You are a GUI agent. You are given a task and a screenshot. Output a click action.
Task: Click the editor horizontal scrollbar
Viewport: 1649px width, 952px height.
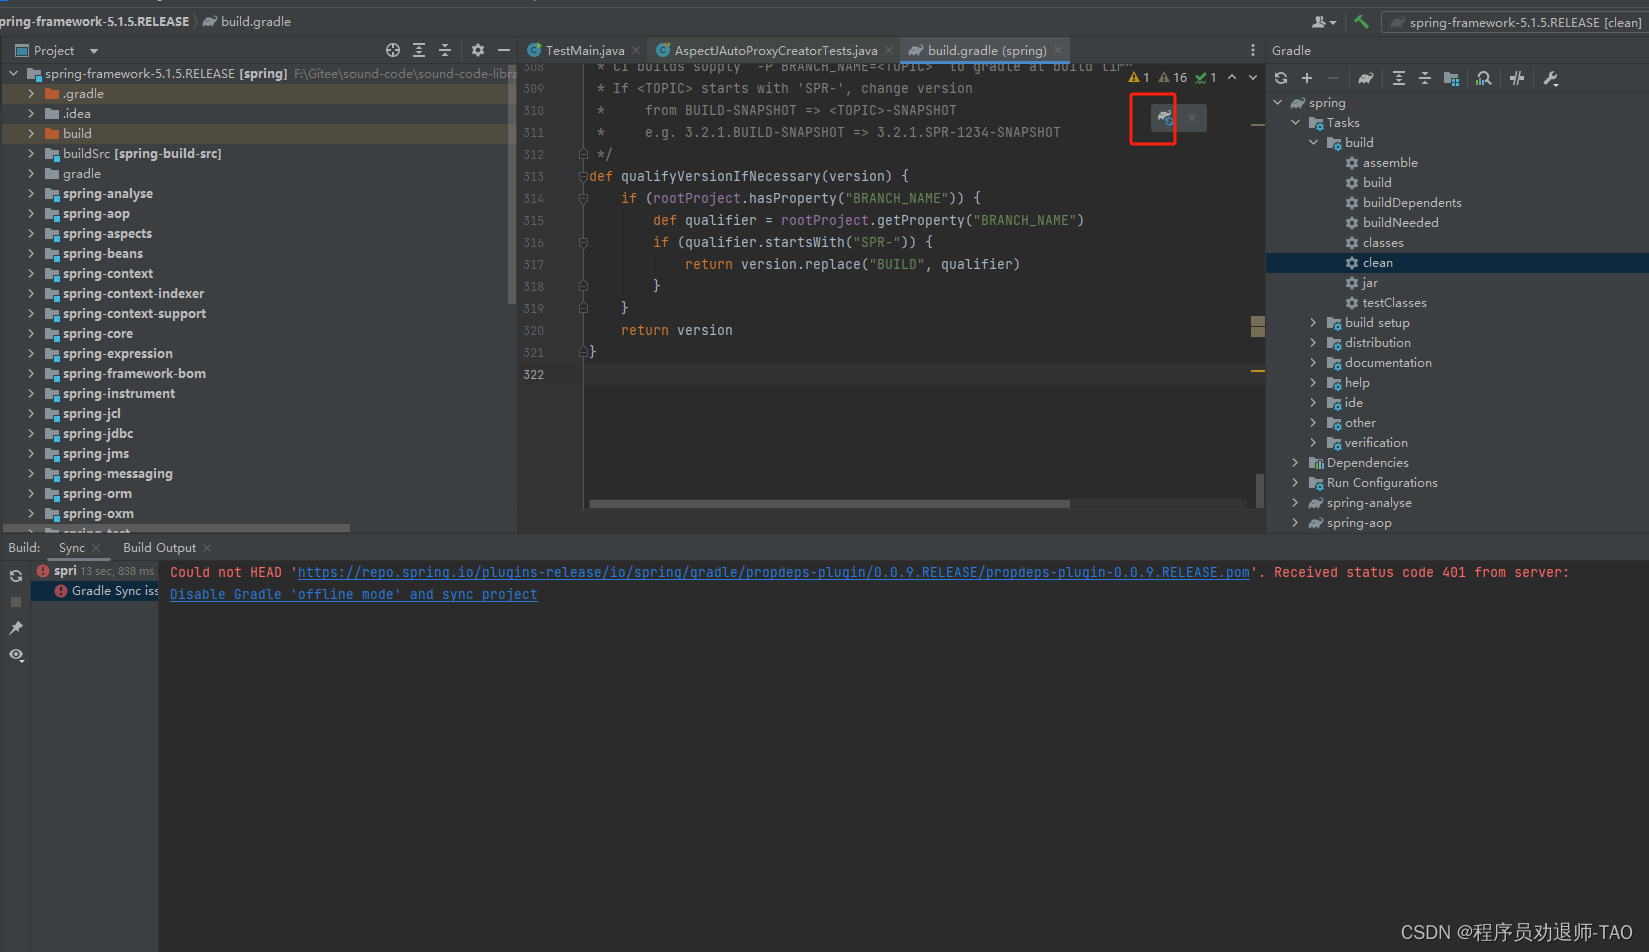pos(829,504)
